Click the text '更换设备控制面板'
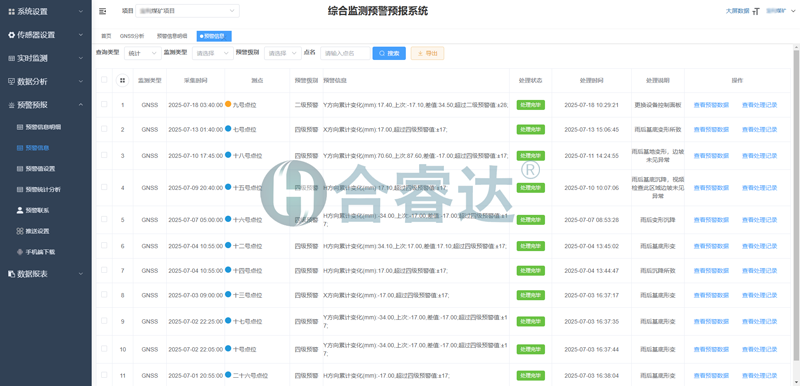The width and height of the screenshot is (800, 386). pos(658,105)
